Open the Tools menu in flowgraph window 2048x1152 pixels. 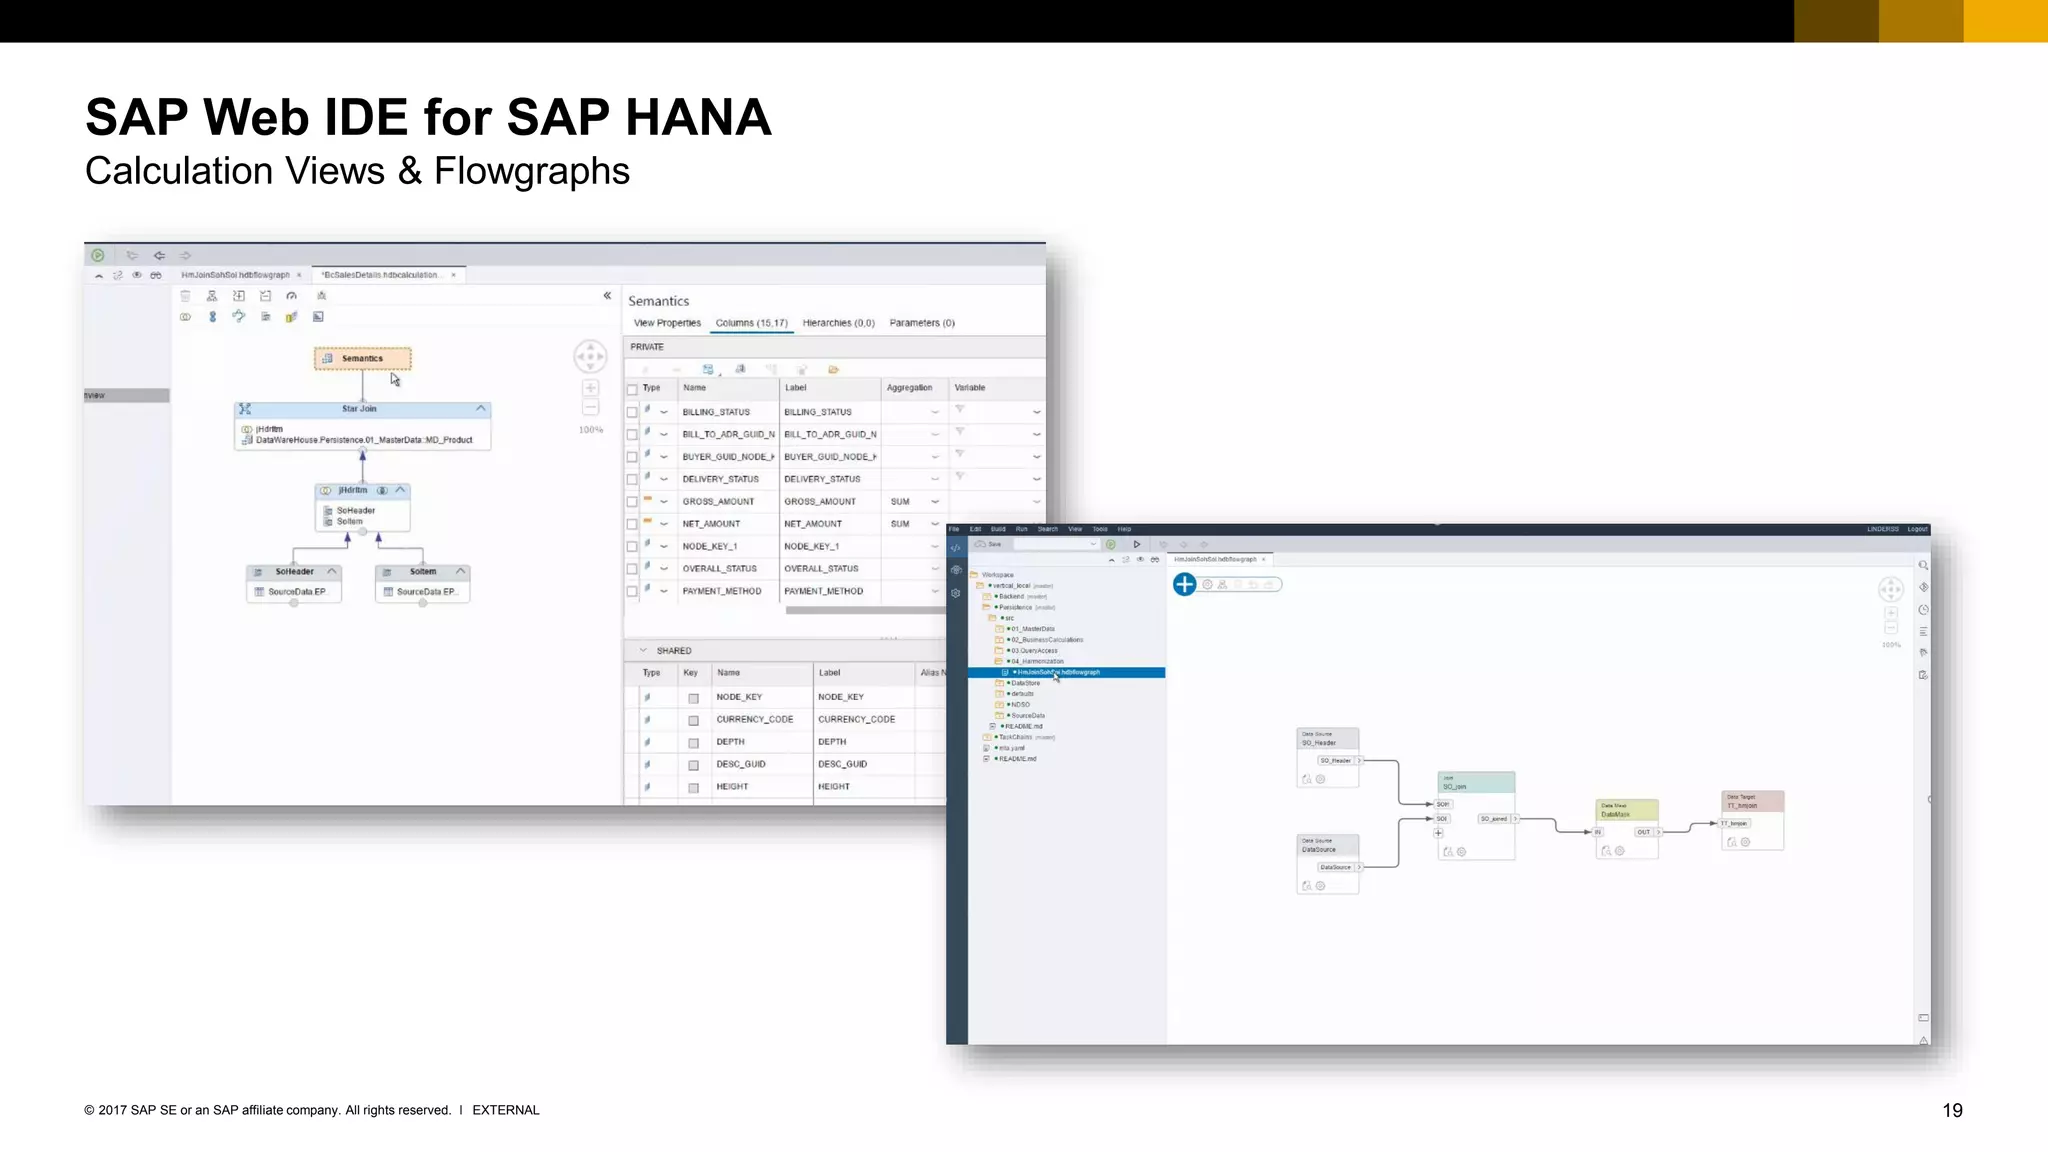pyautogui.click(x=1100, y=529)
